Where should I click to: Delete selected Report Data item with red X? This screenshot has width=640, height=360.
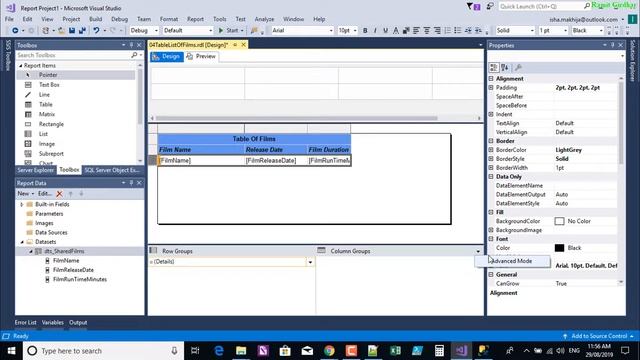click(60, 194)
